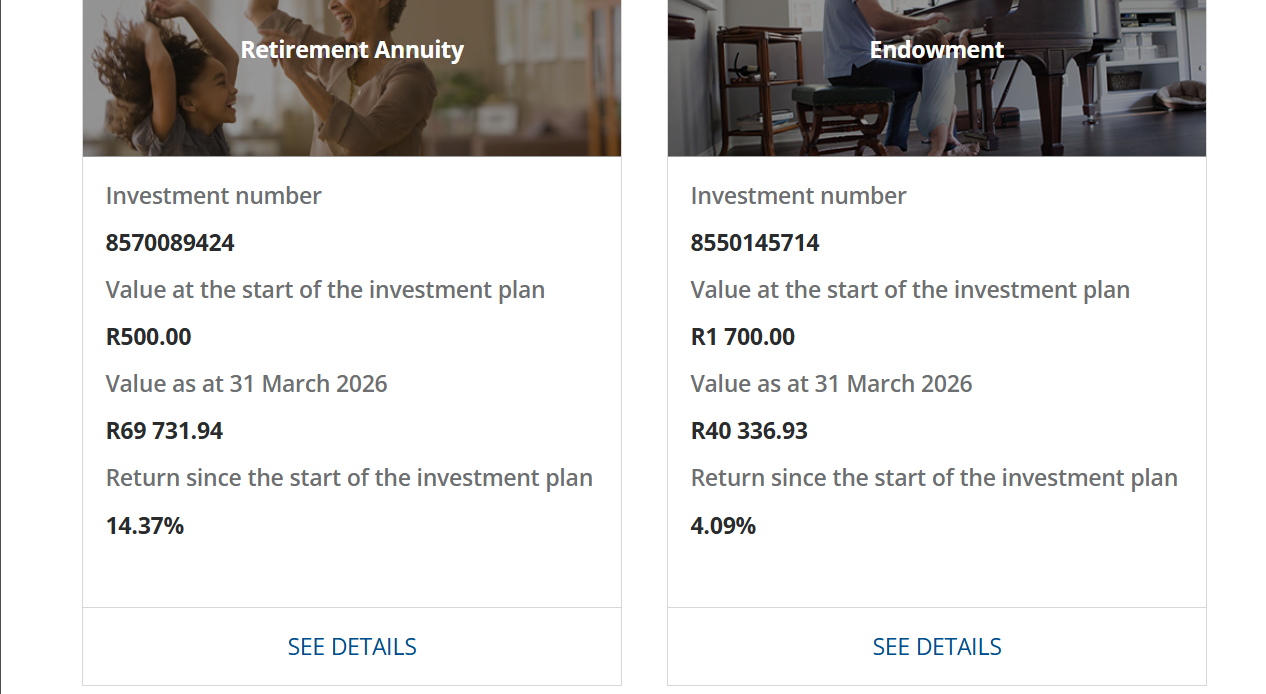Click the Retirement Annuity card title
1266x694 pixels.
352,49
